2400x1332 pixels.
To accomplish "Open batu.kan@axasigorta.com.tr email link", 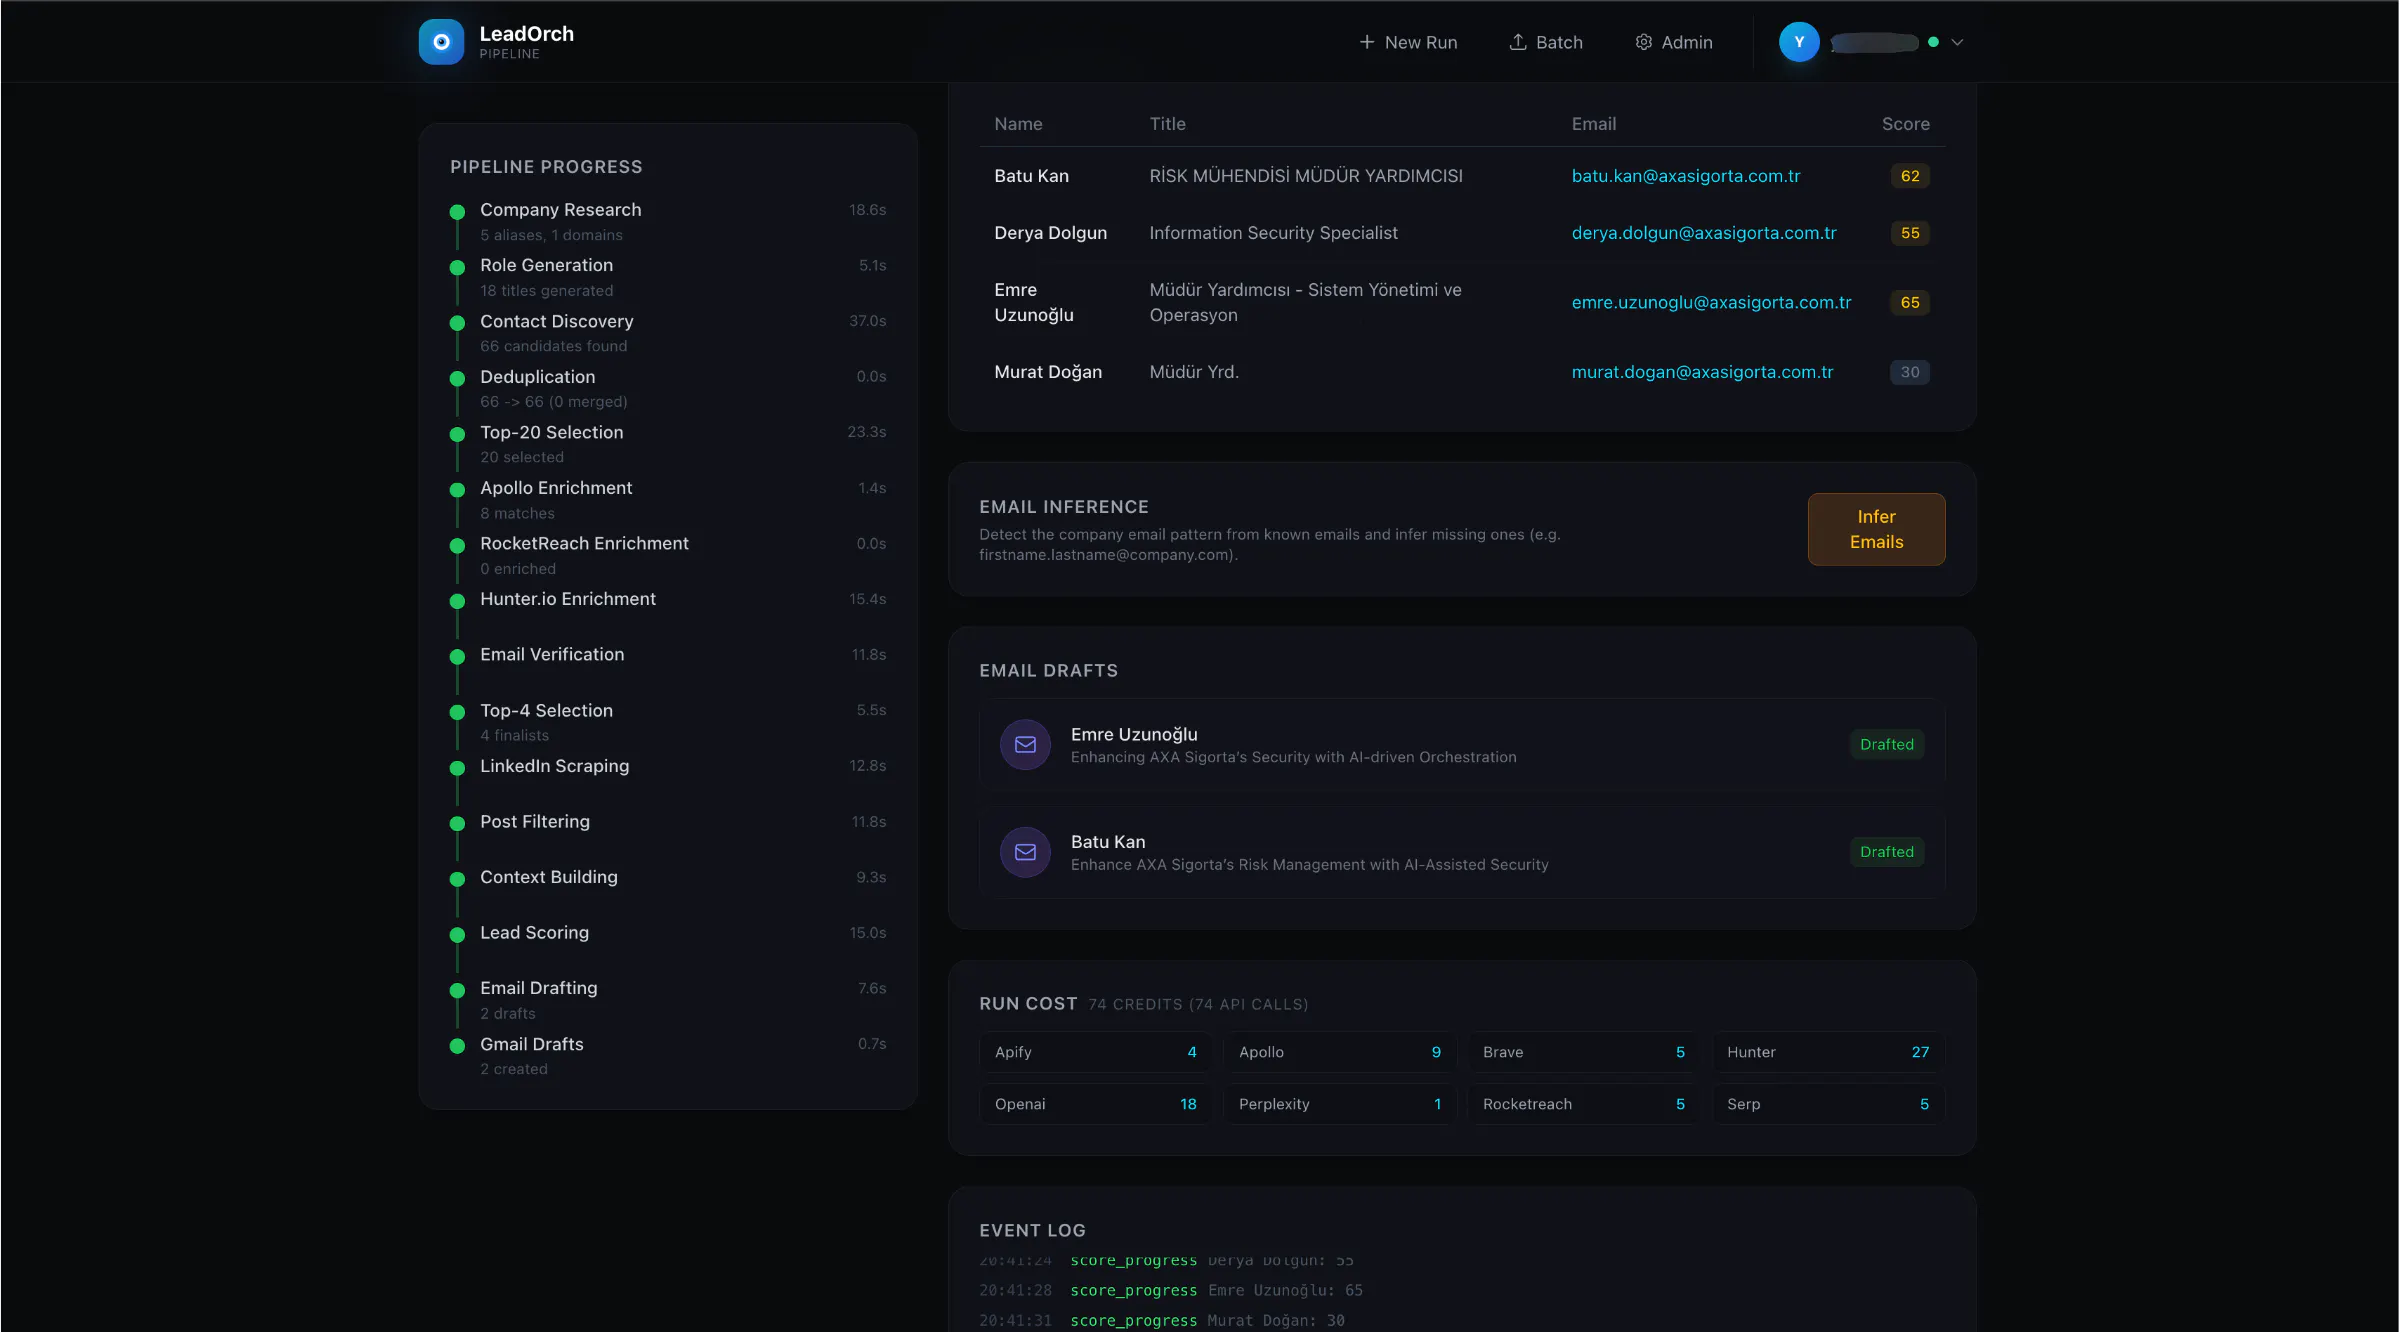I will tap(1685, 176).
